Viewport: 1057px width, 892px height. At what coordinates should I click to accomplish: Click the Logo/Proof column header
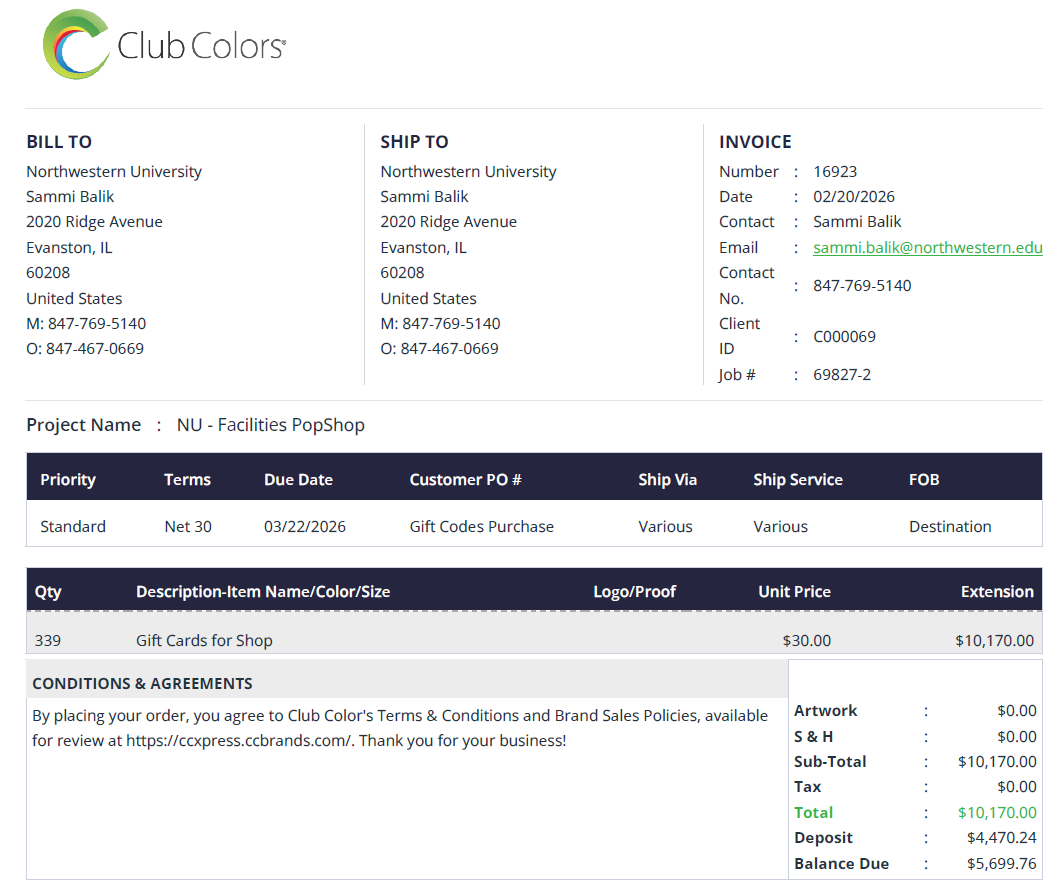(x=634, y=591)
